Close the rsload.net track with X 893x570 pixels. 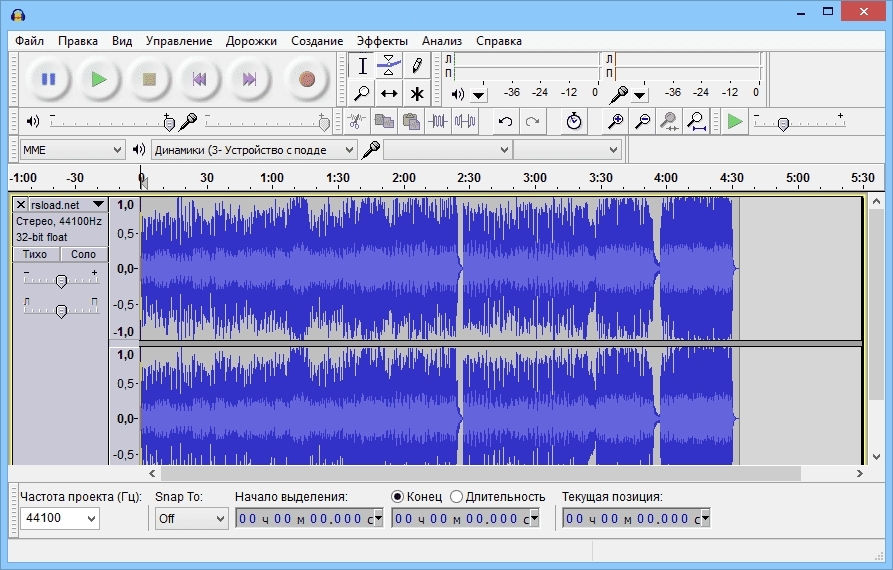pyautogui.click(x=21, y=204)
